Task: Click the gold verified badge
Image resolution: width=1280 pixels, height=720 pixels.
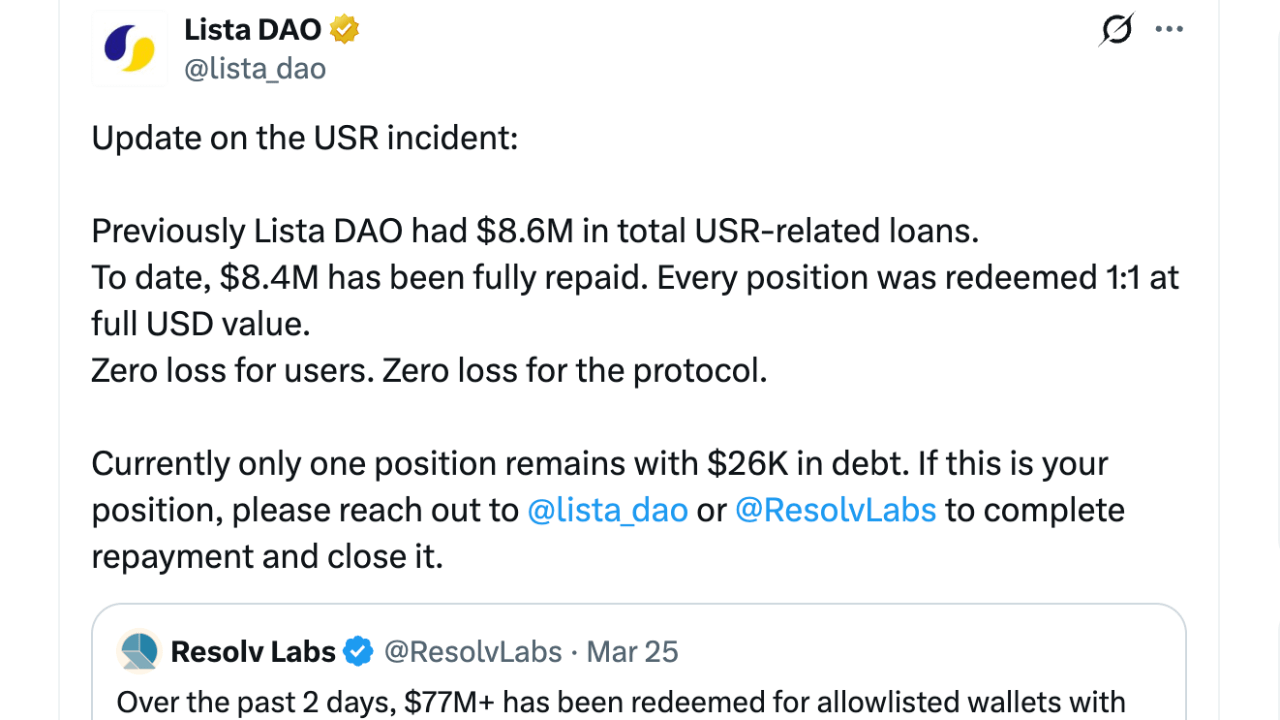Action: point(344,30)
